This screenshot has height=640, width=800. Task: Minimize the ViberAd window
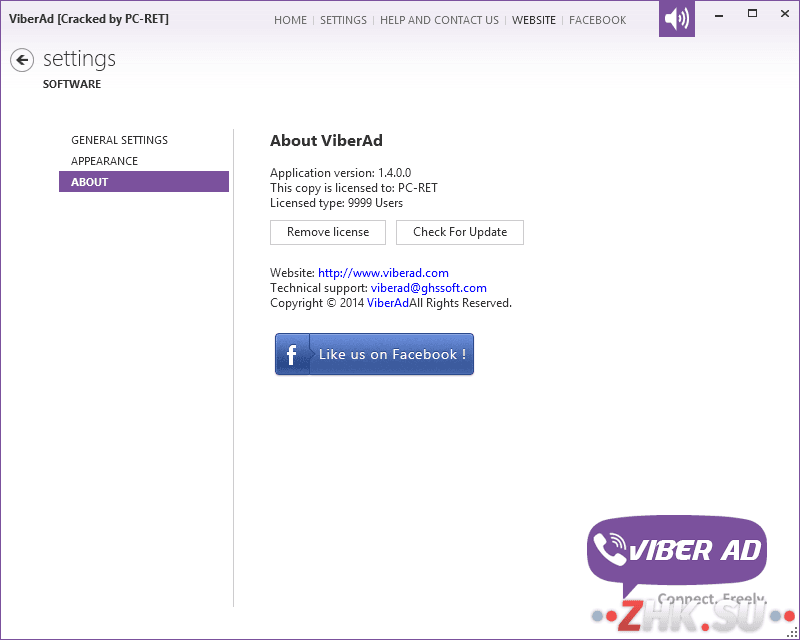(719, 15)
